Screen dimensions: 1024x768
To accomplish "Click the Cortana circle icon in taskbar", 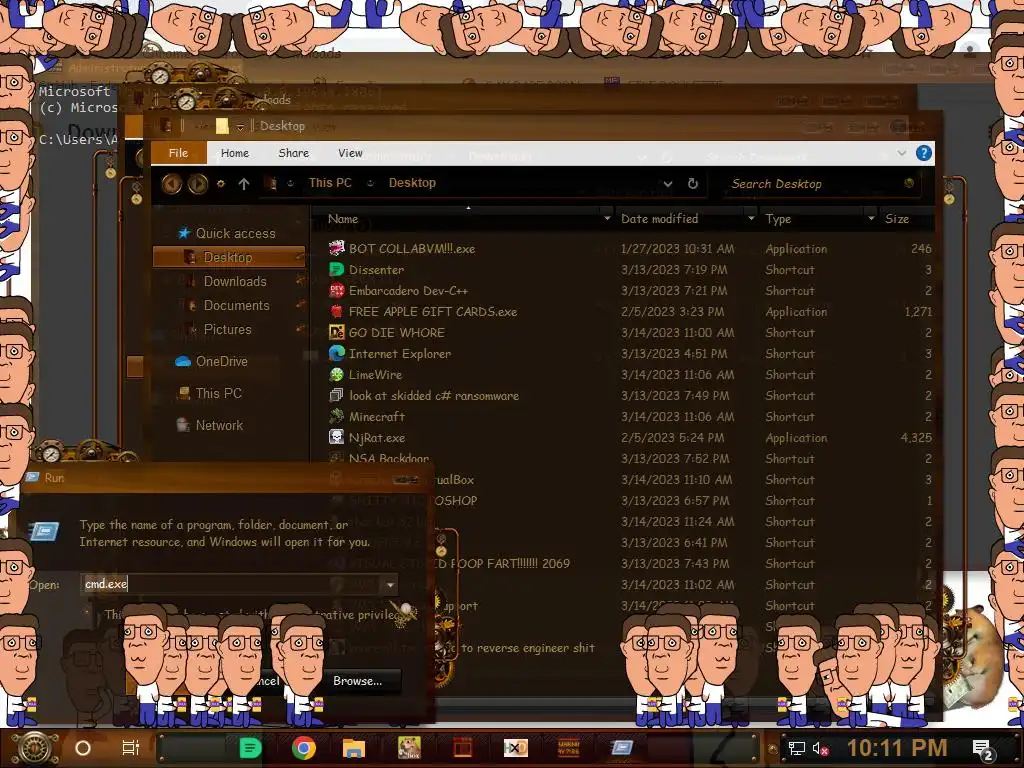I will click(x=83, y=748).
